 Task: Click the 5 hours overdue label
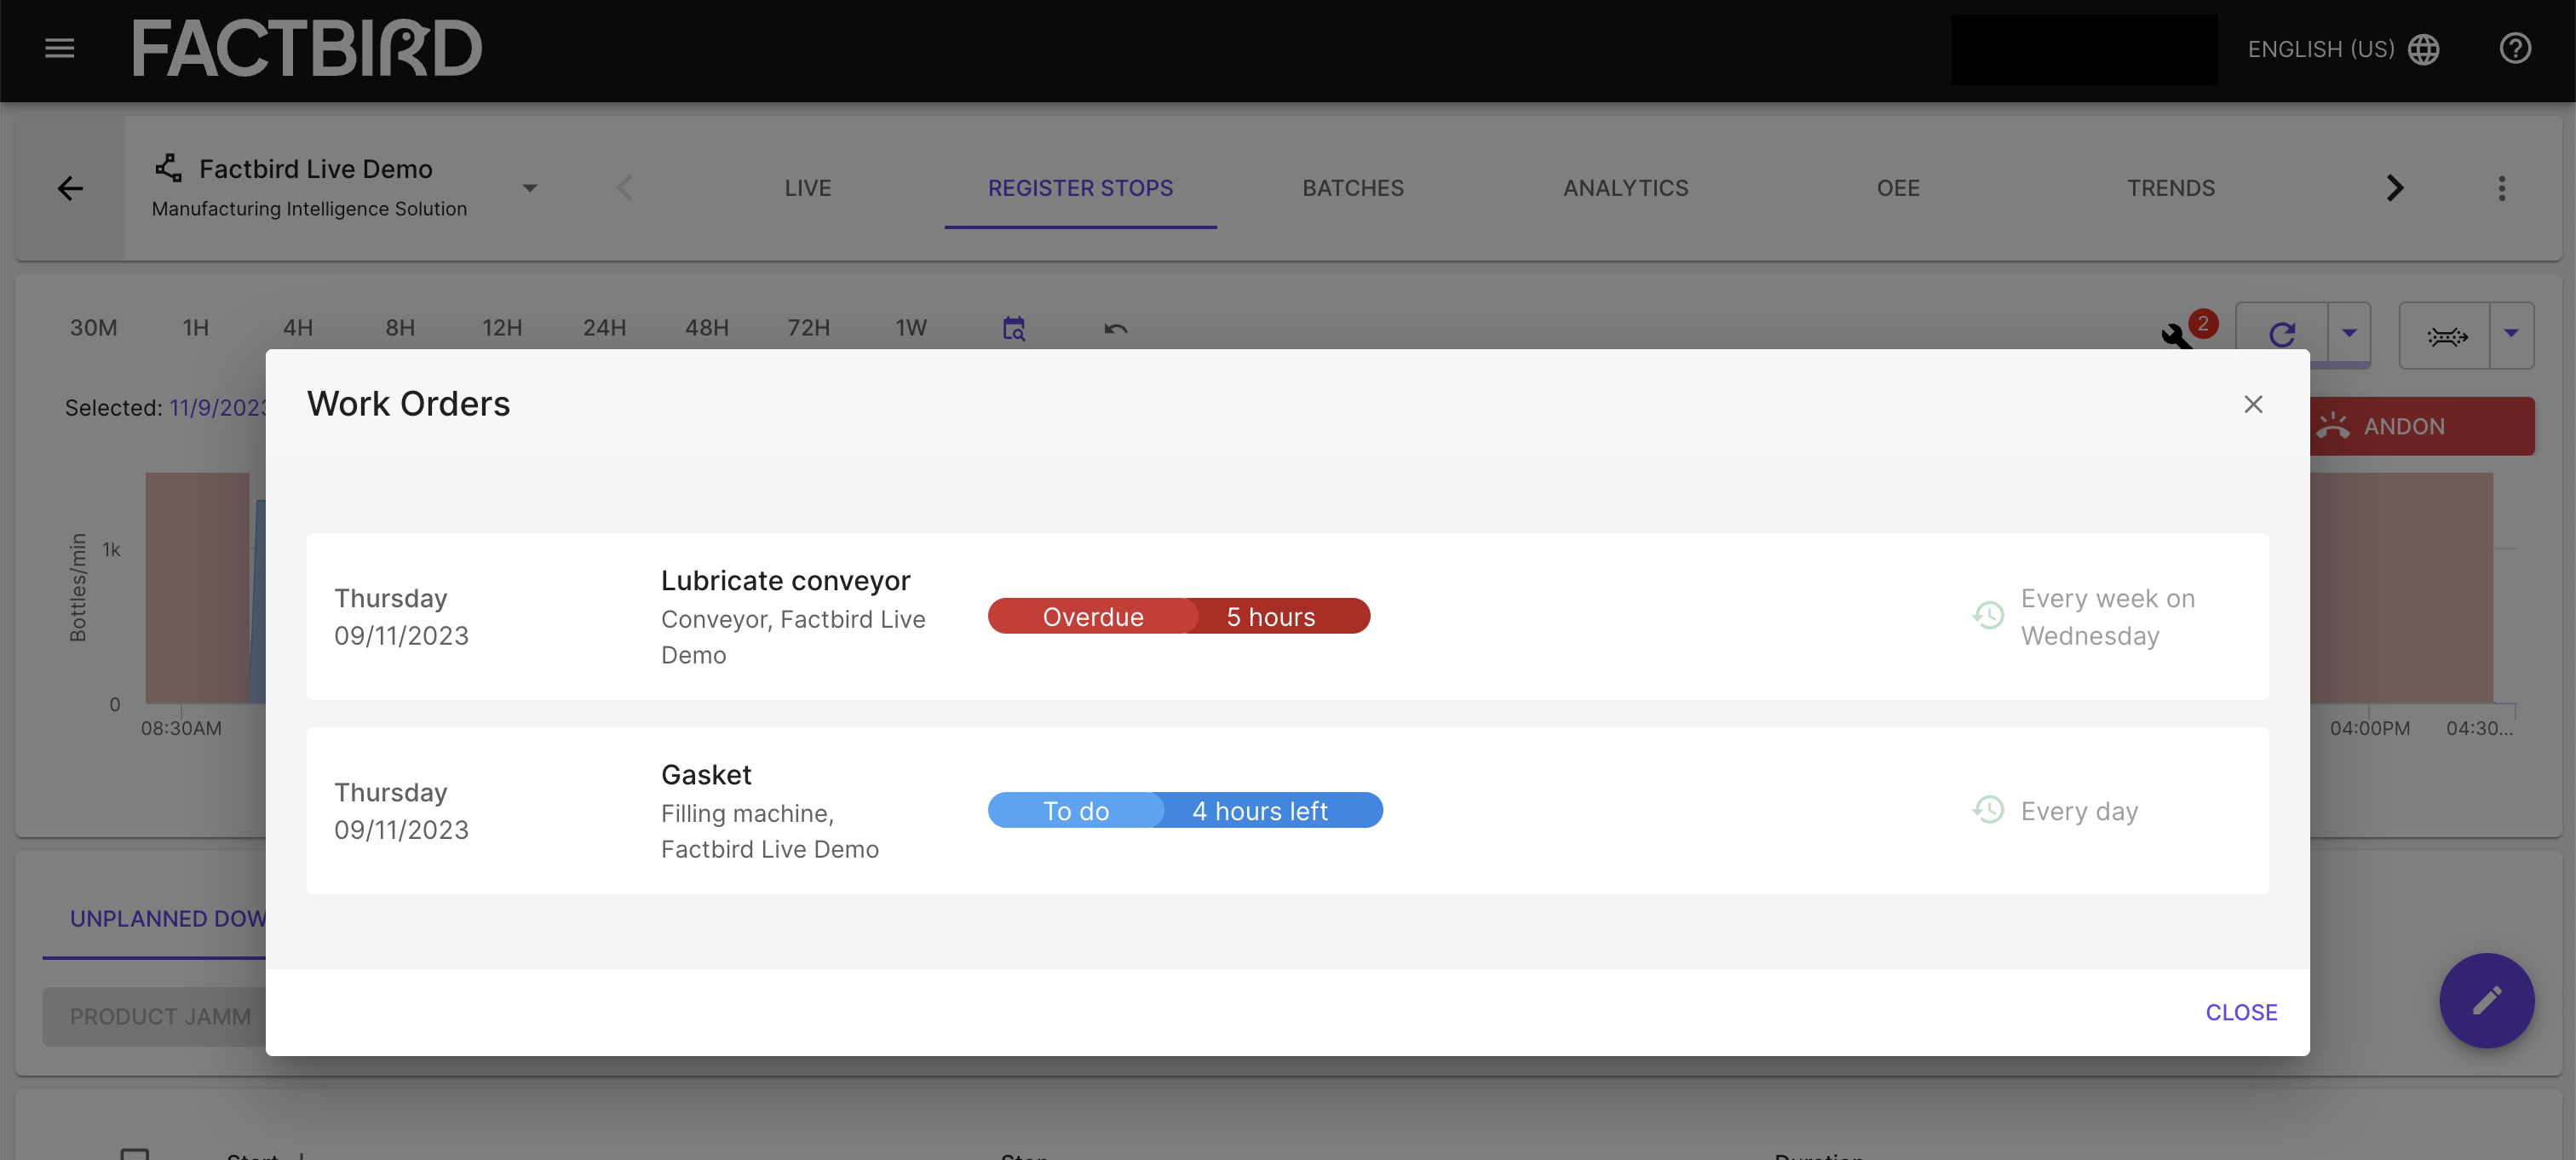[x=1271, y=616]
